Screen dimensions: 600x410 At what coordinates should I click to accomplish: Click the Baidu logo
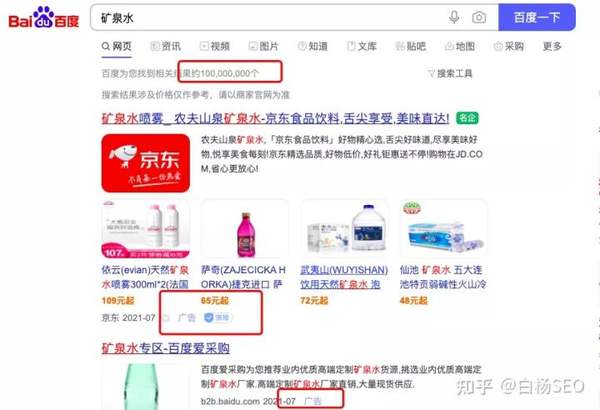[x=44, y=18]
